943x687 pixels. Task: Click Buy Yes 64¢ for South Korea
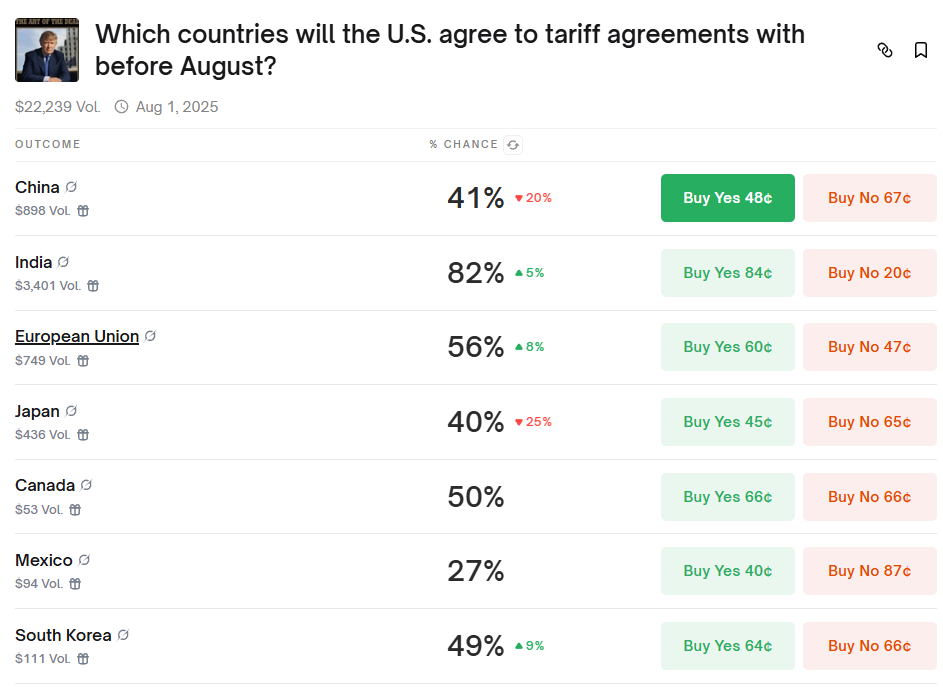click(728, 645)
